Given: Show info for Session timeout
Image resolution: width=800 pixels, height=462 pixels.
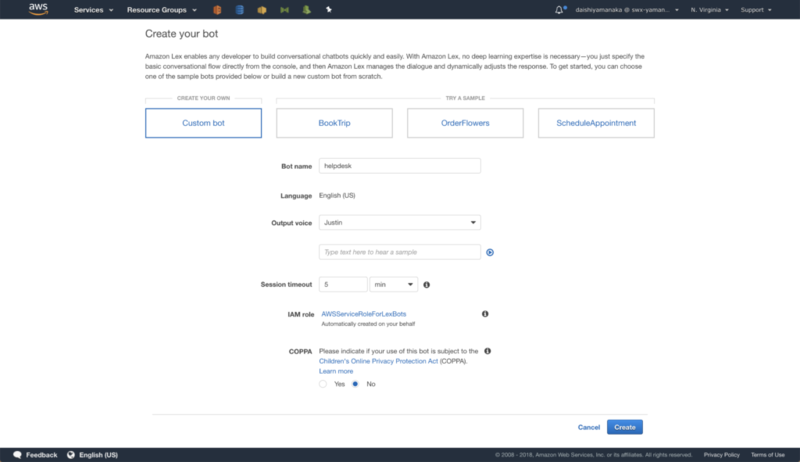Looking at the screenshot, I should [427, 285].
